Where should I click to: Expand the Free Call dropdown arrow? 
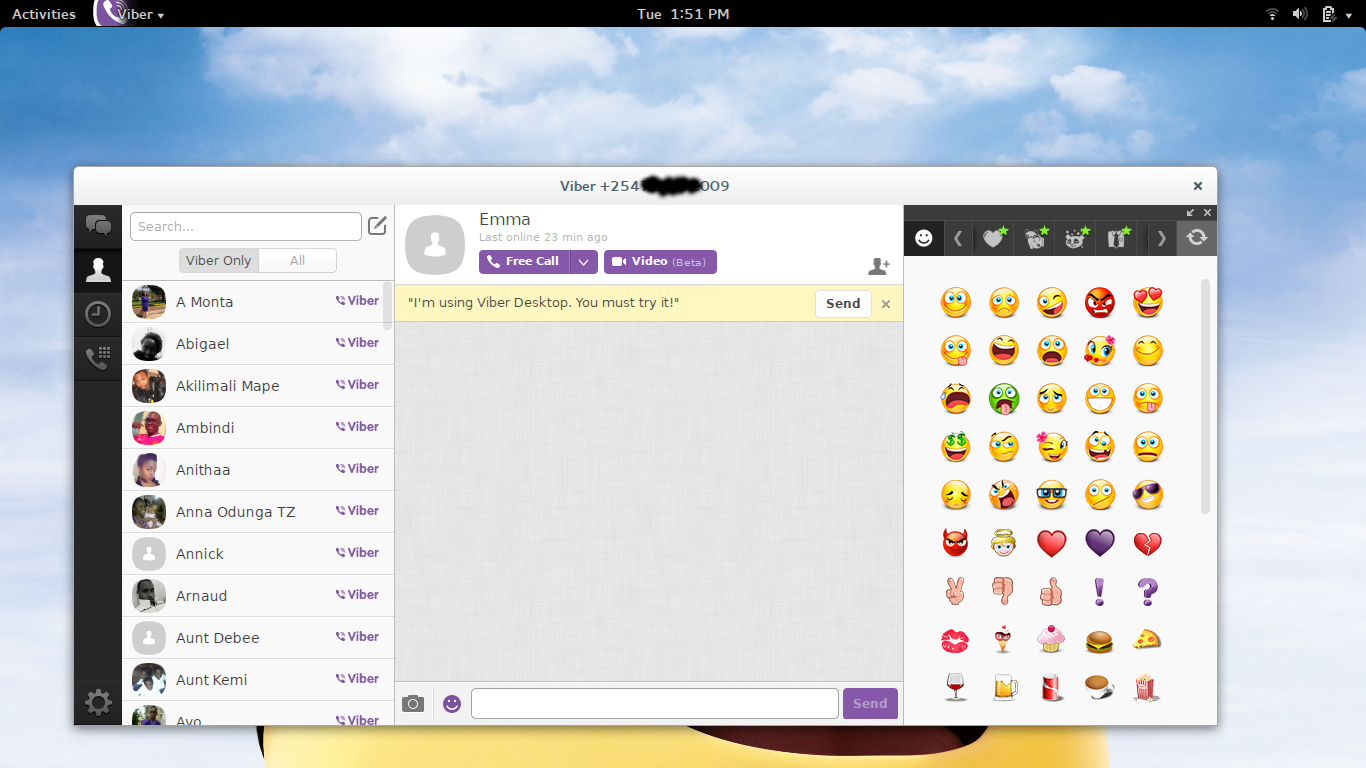click(x=584, y=262)
